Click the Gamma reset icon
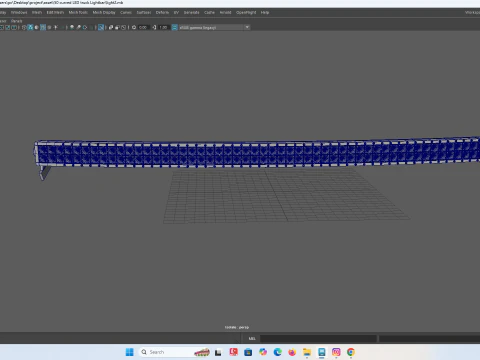This screenshot has height=360, width=480. pyautogui.click(x=154, y=27)
